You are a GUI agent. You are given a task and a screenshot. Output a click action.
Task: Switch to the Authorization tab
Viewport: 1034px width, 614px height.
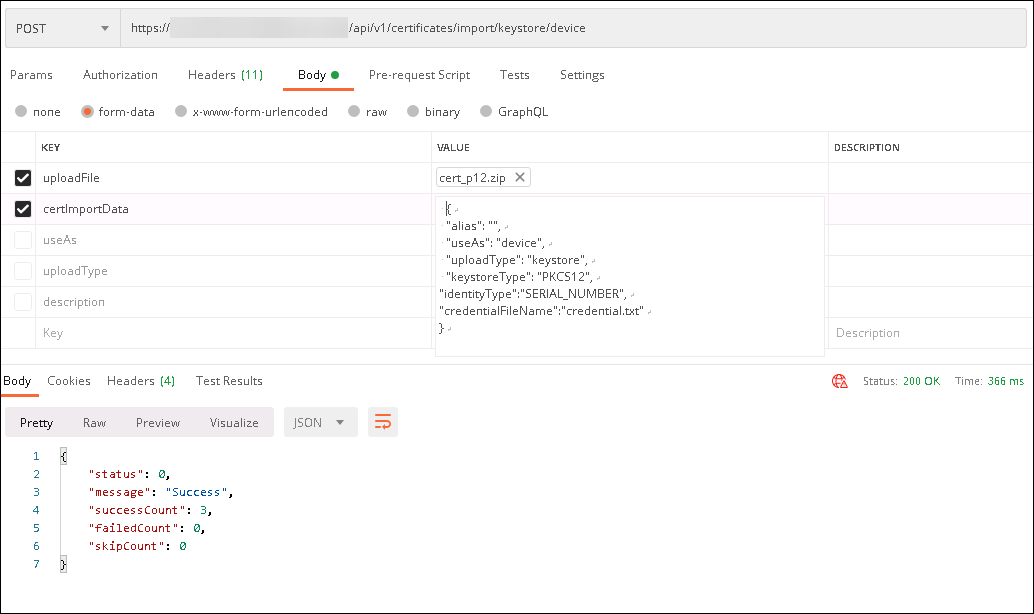point(120,75)
